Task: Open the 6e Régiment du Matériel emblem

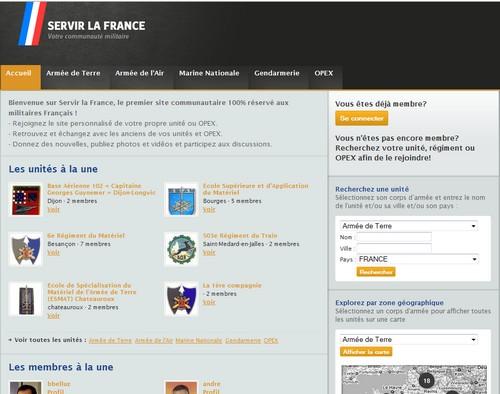Action: click(x=26, y=249)
